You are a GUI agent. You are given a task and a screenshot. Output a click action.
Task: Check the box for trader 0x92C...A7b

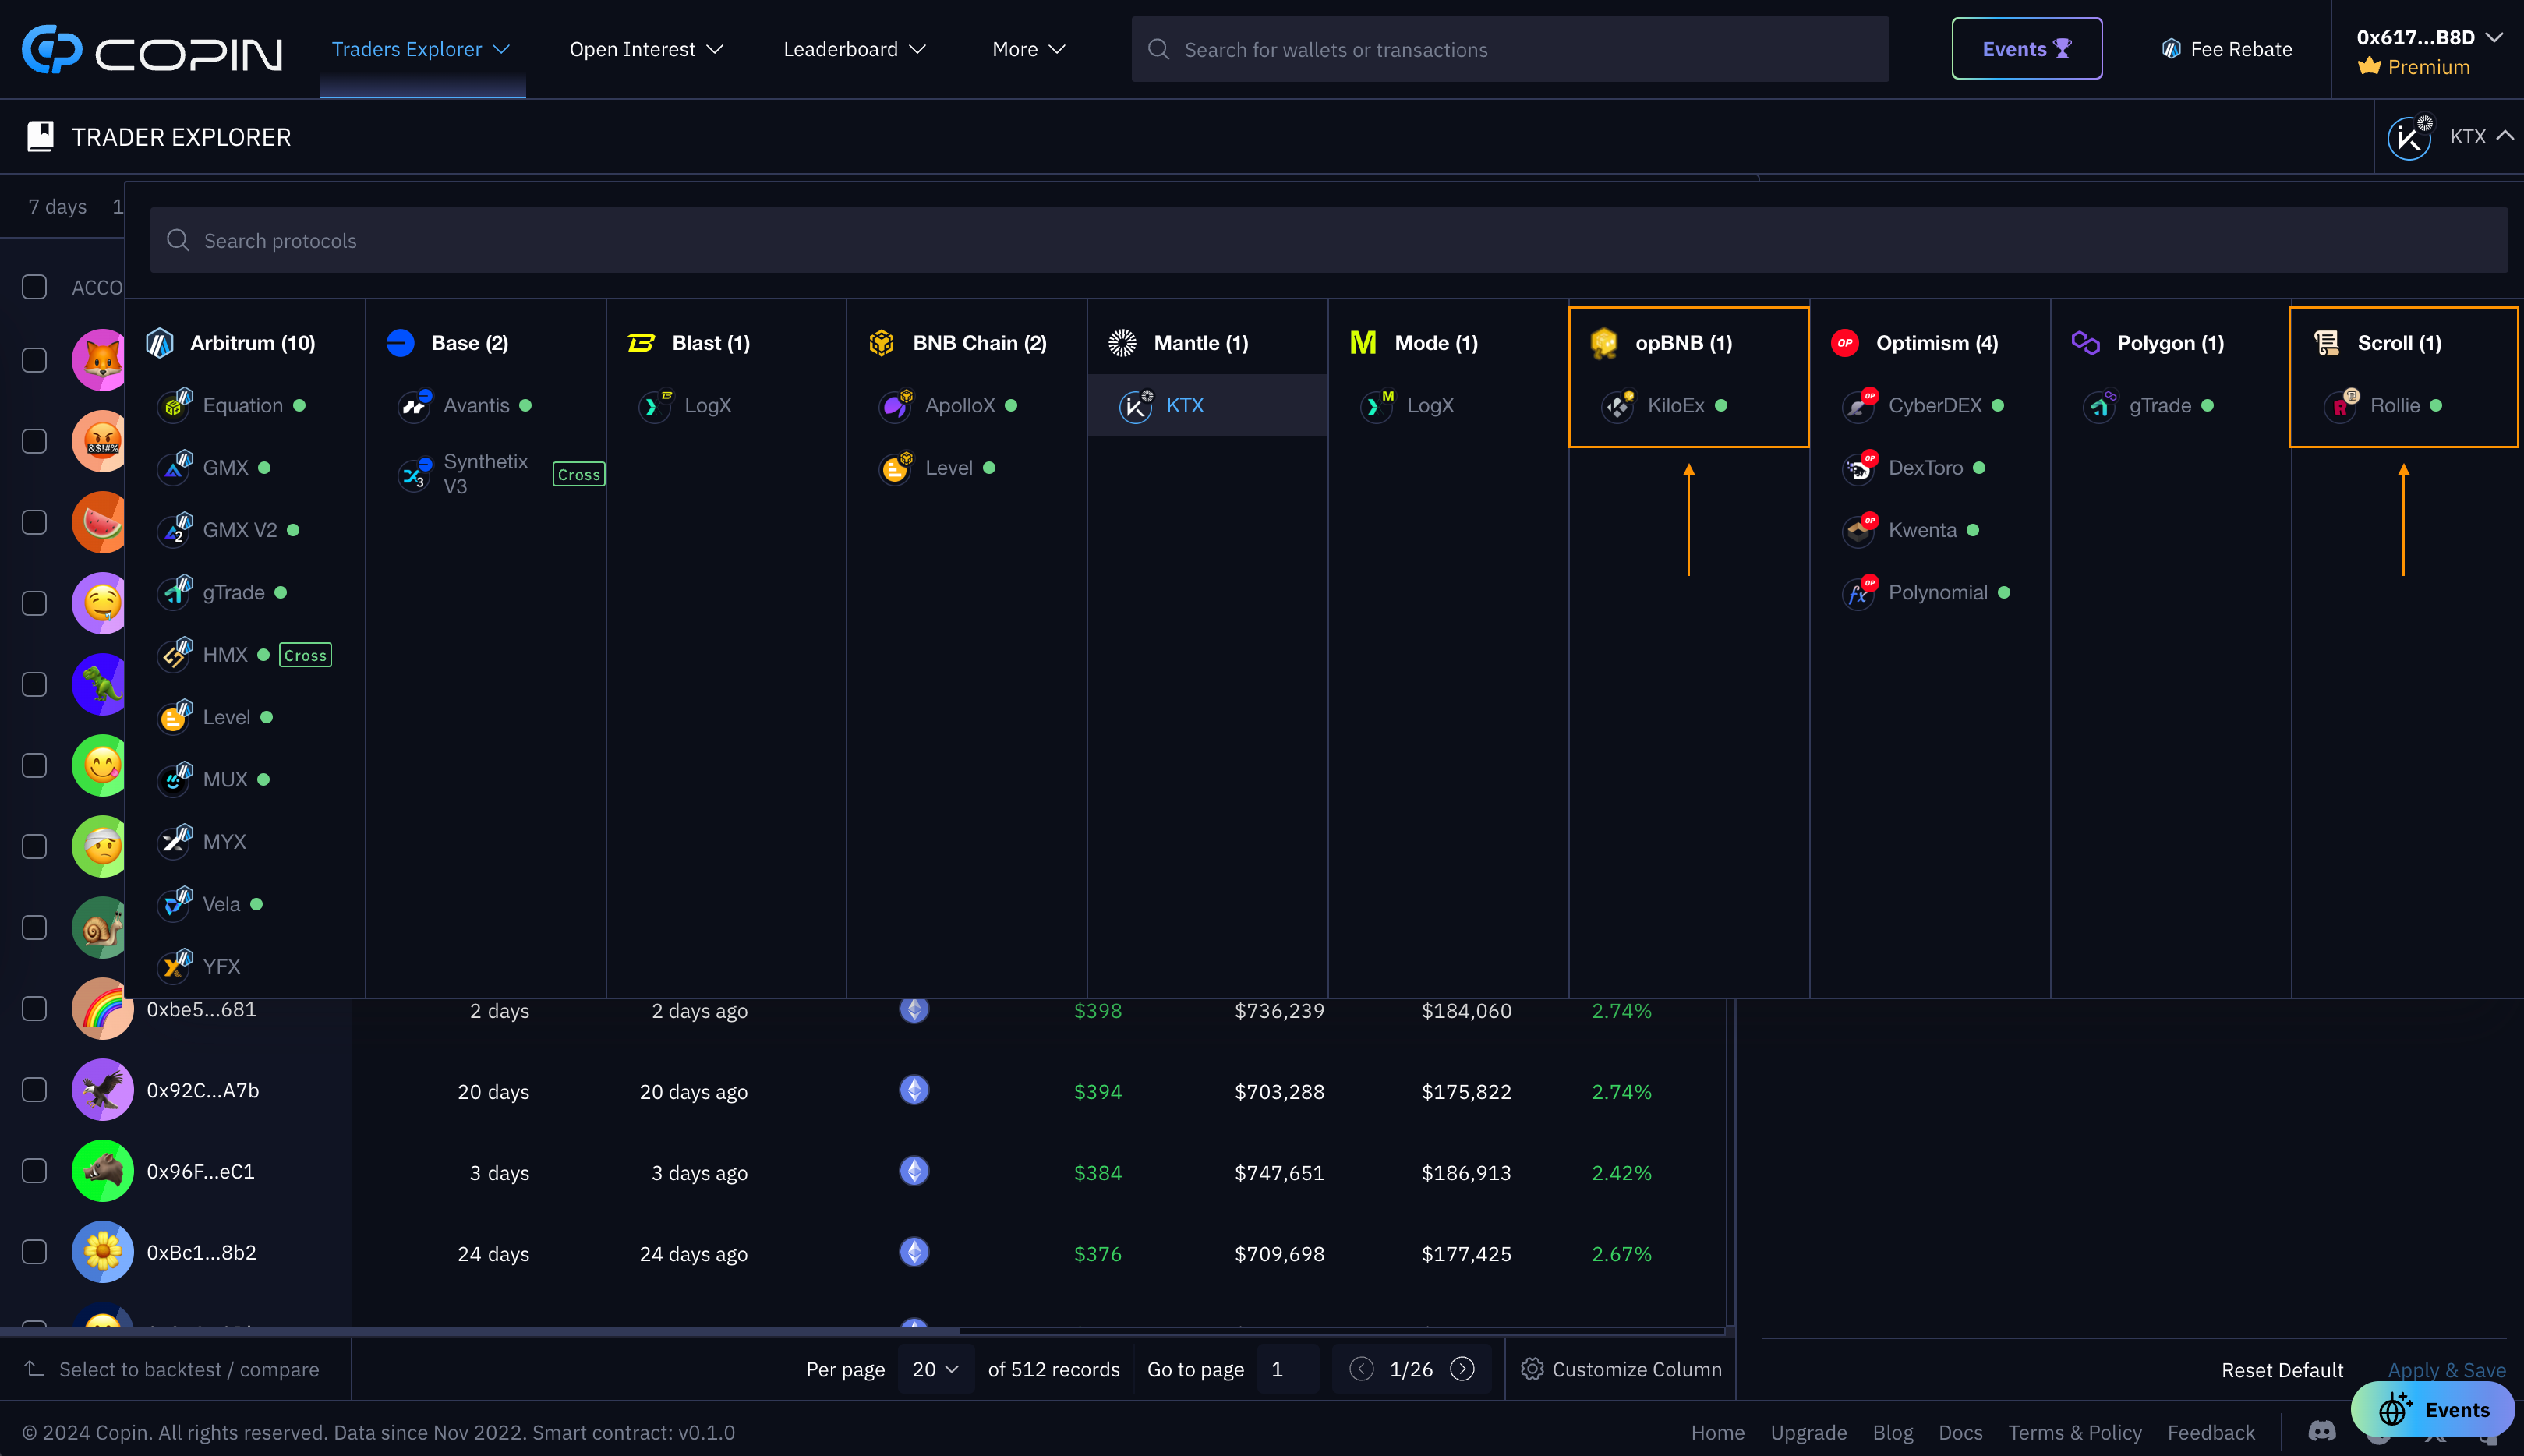(x=34, y=1090)
